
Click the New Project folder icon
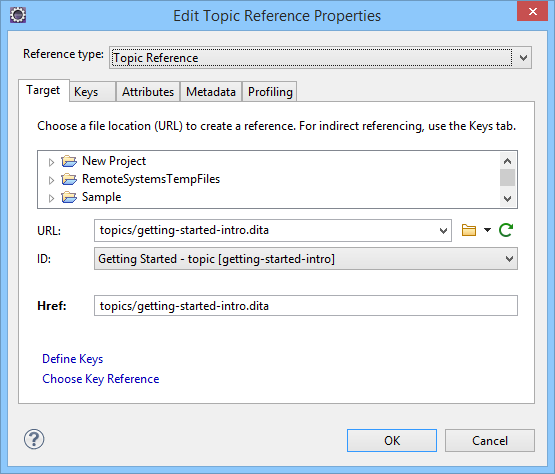pos(69,161)
